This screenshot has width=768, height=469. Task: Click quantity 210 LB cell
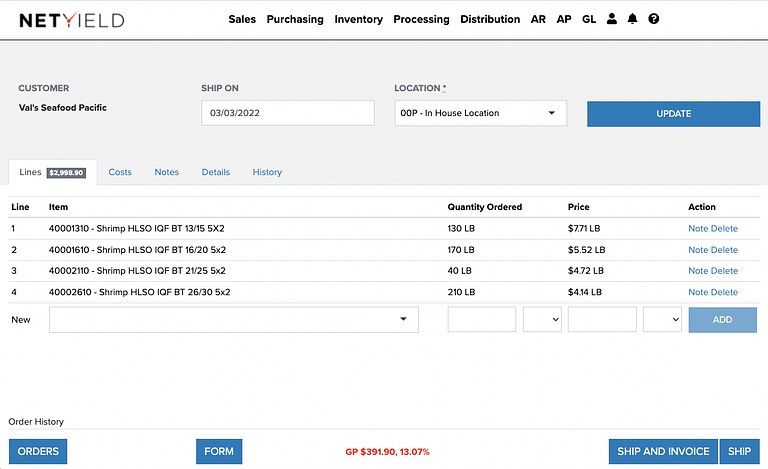(x=461, y=292)
